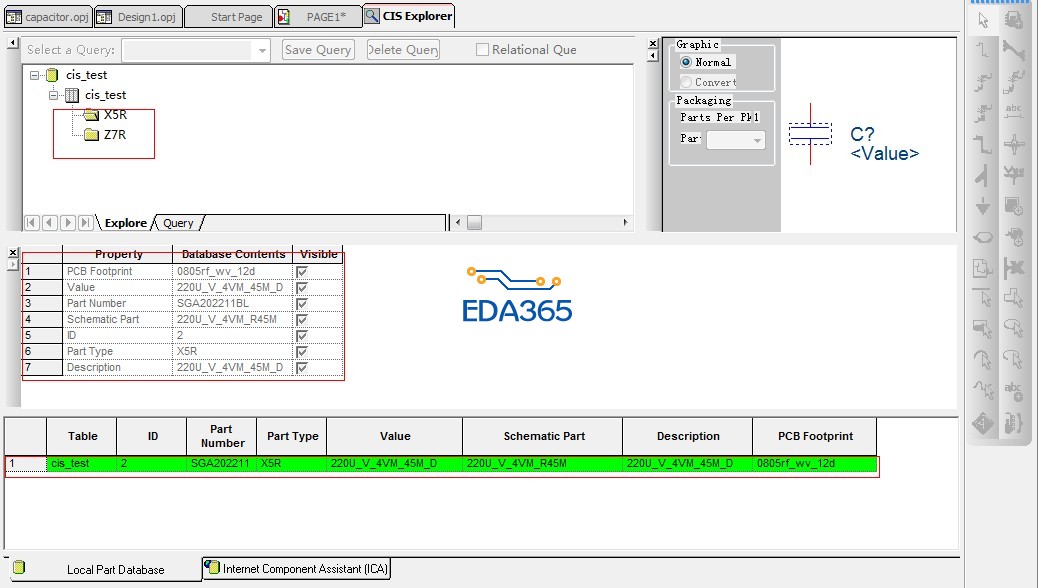Screen dimensions: 1038x588
Task: Switch to the capacitor.opj tab
Action: point(48,17)
